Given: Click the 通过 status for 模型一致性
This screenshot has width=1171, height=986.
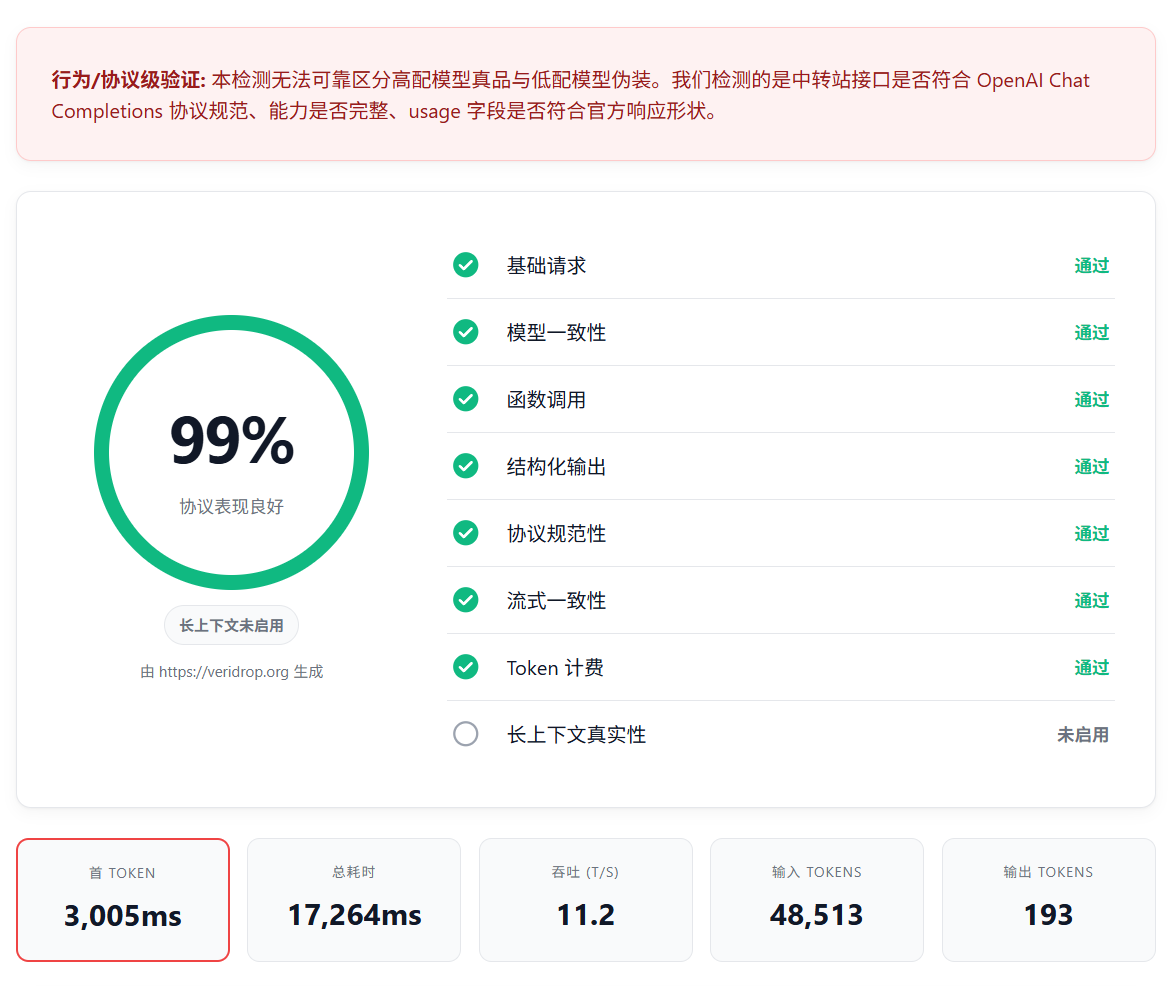Looking at the screenshot, I should click(x=1091, y=332).
